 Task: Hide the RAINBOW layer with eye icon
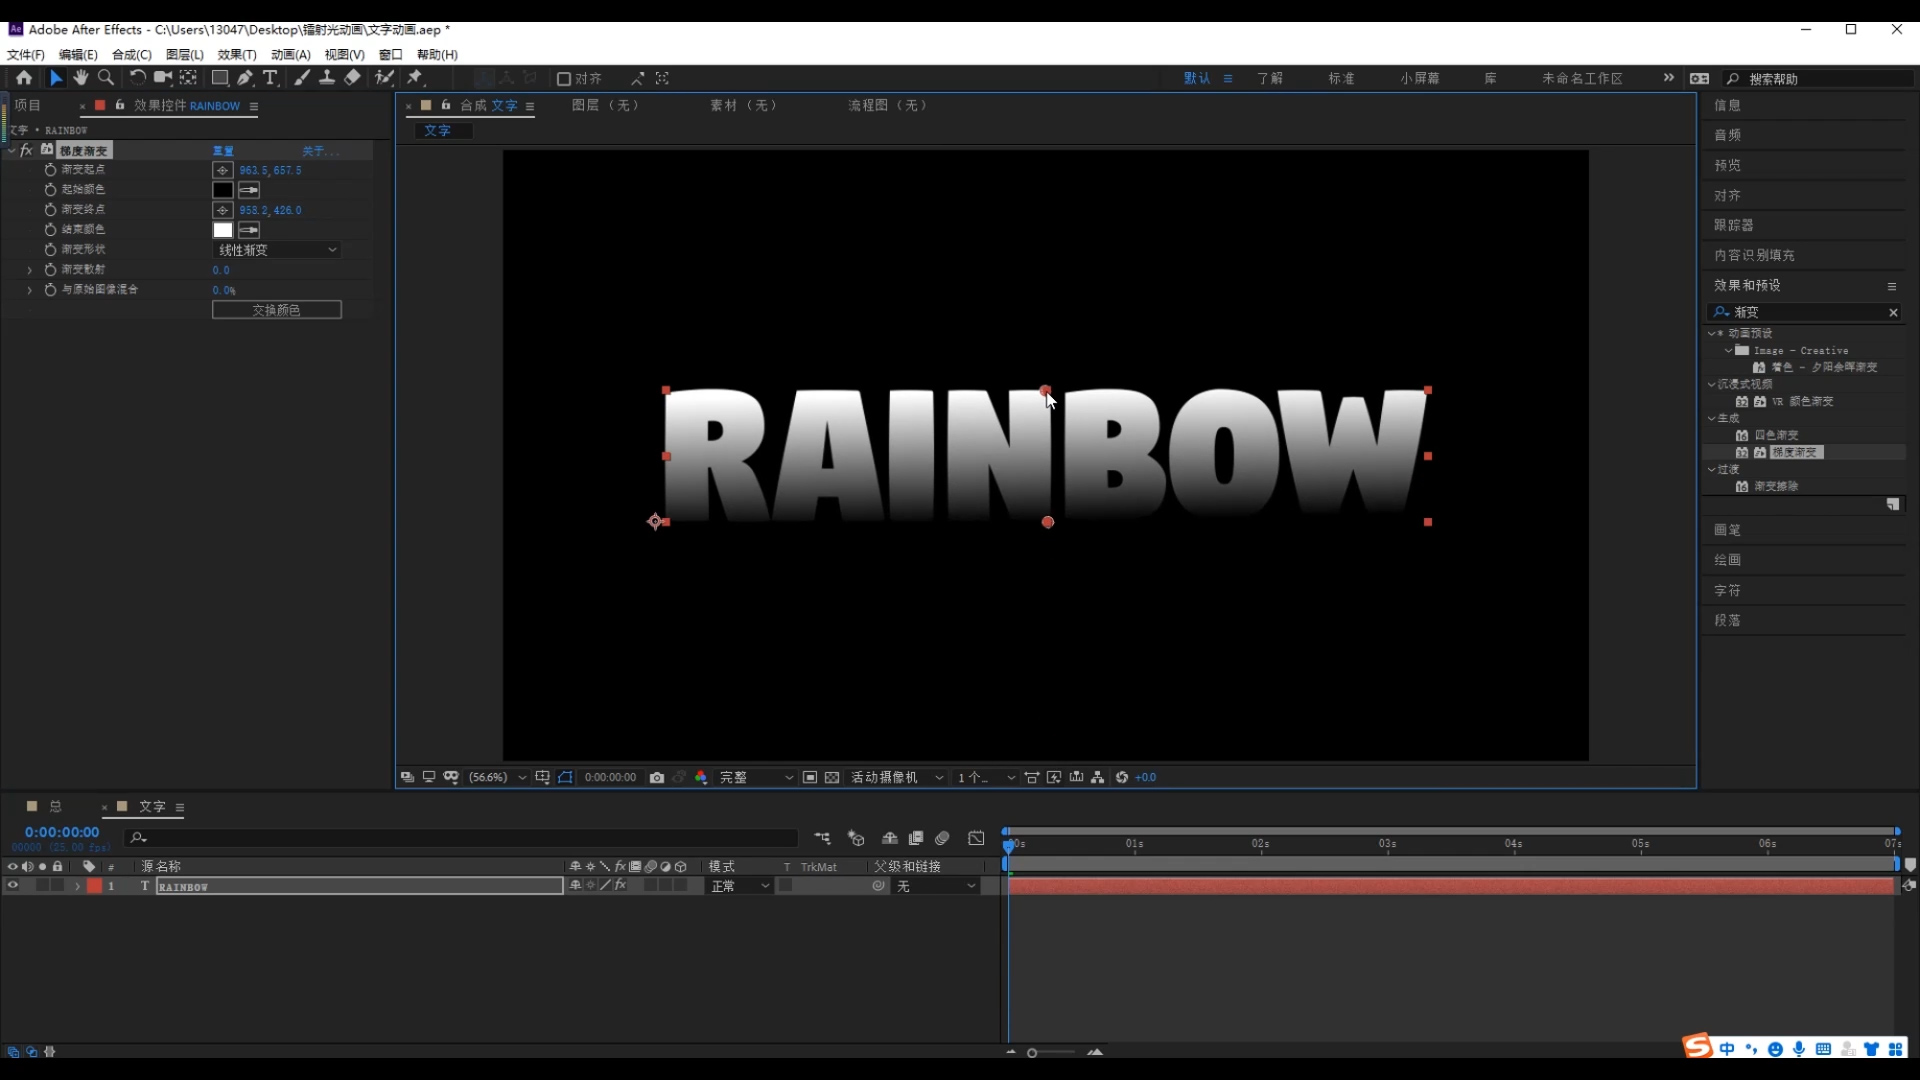click(13, 886)
